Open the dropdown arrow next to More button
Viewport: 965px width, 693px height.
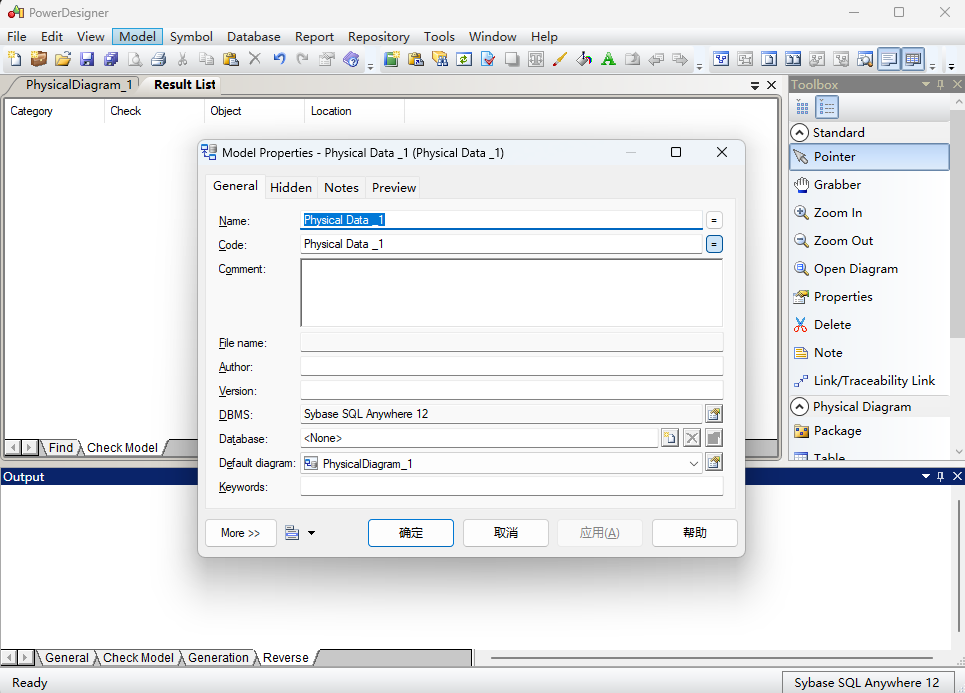pyautogui.click(x=311, y=533)
